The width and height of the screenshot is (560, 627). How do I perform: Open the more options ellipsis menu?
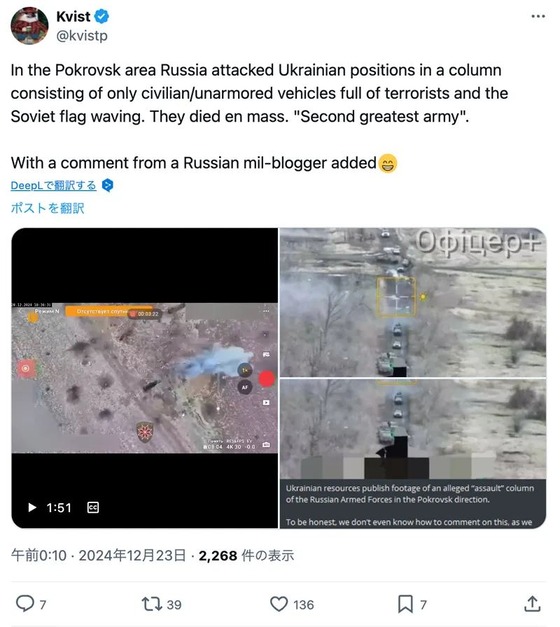click(x=538, y=16)
